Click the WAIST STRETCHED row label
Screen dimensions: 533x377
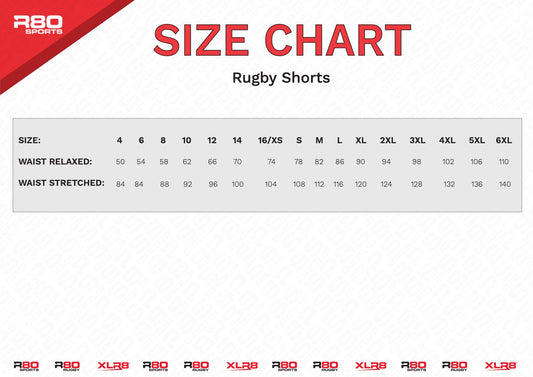(62, 183)
